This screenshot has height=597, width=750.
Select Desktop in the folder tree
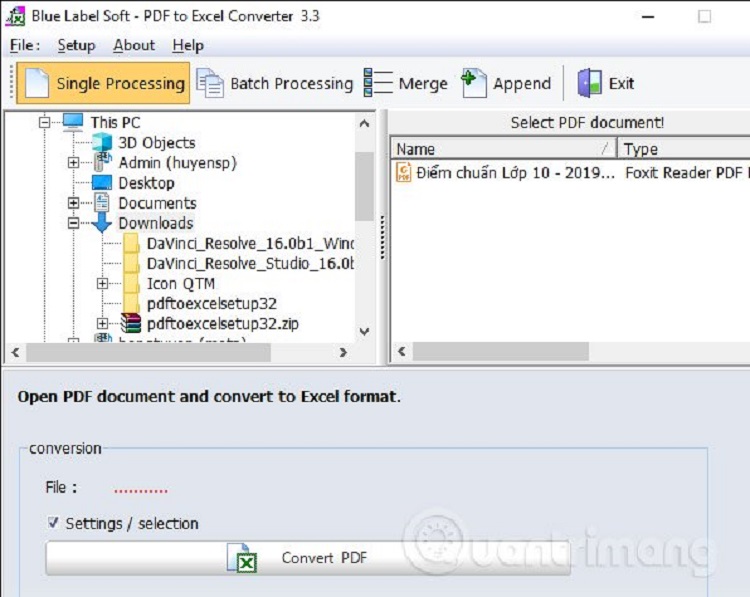(146, 183)
